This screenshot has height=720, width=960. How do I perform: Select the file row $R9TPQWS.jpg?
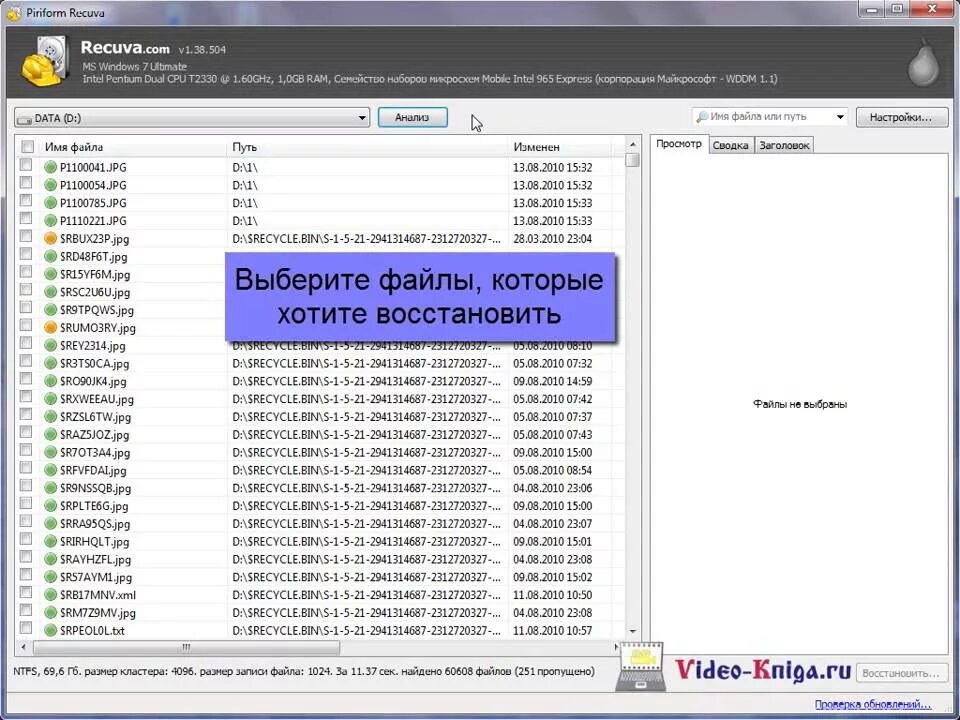pyautogui.click(x=321, y=310)
